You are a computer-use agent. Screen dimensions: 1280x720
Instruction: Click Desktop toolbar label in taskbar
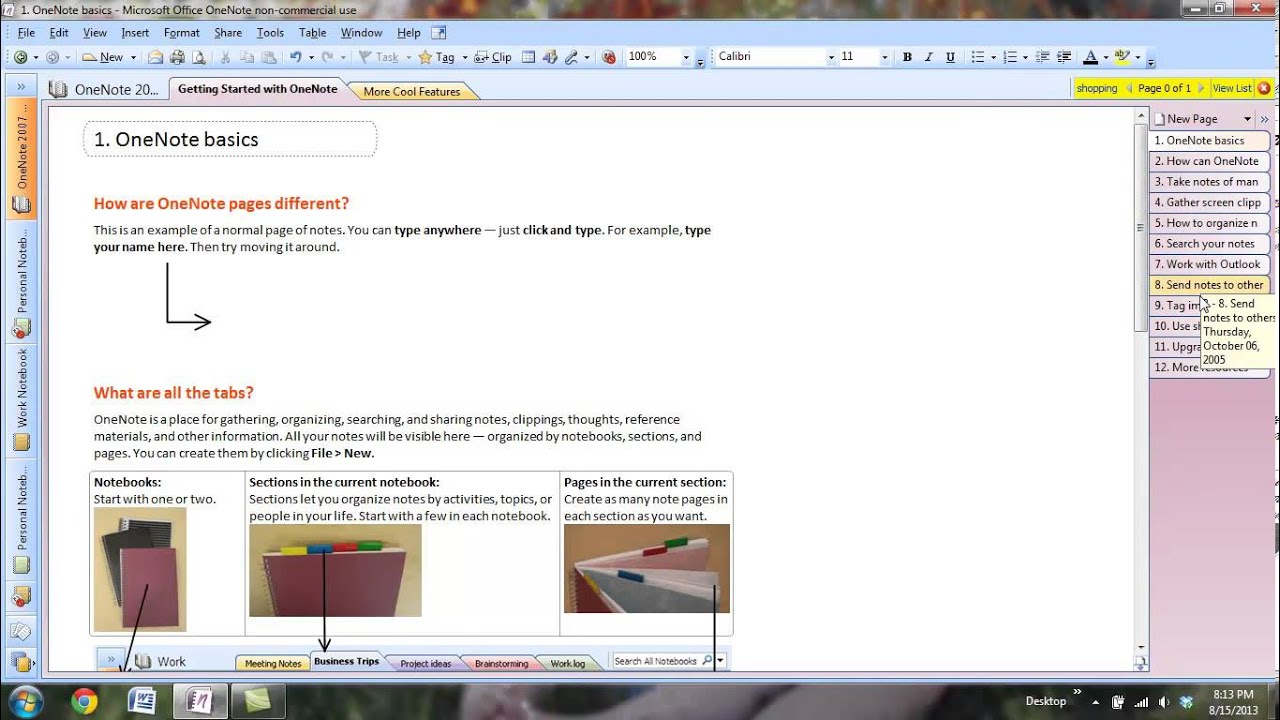(1046, 701)
